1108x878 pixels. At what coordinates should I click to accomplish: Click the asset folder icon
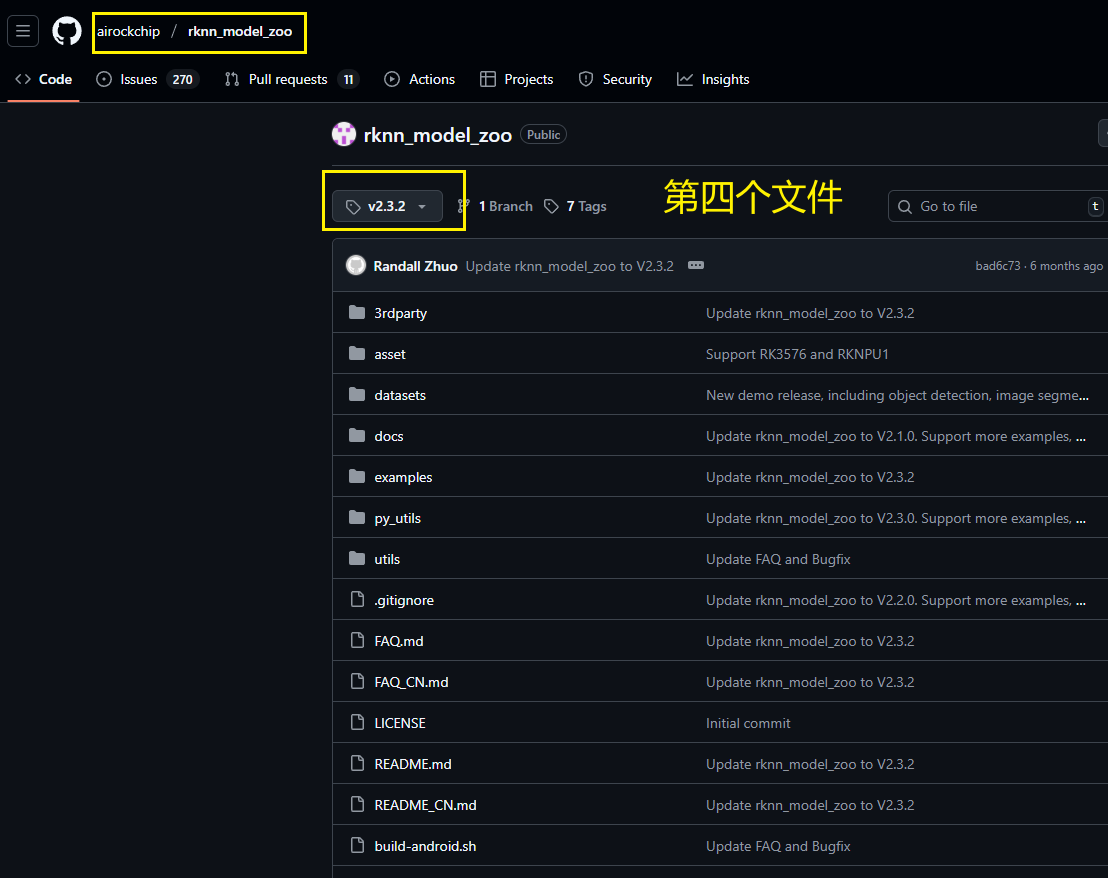357,353
